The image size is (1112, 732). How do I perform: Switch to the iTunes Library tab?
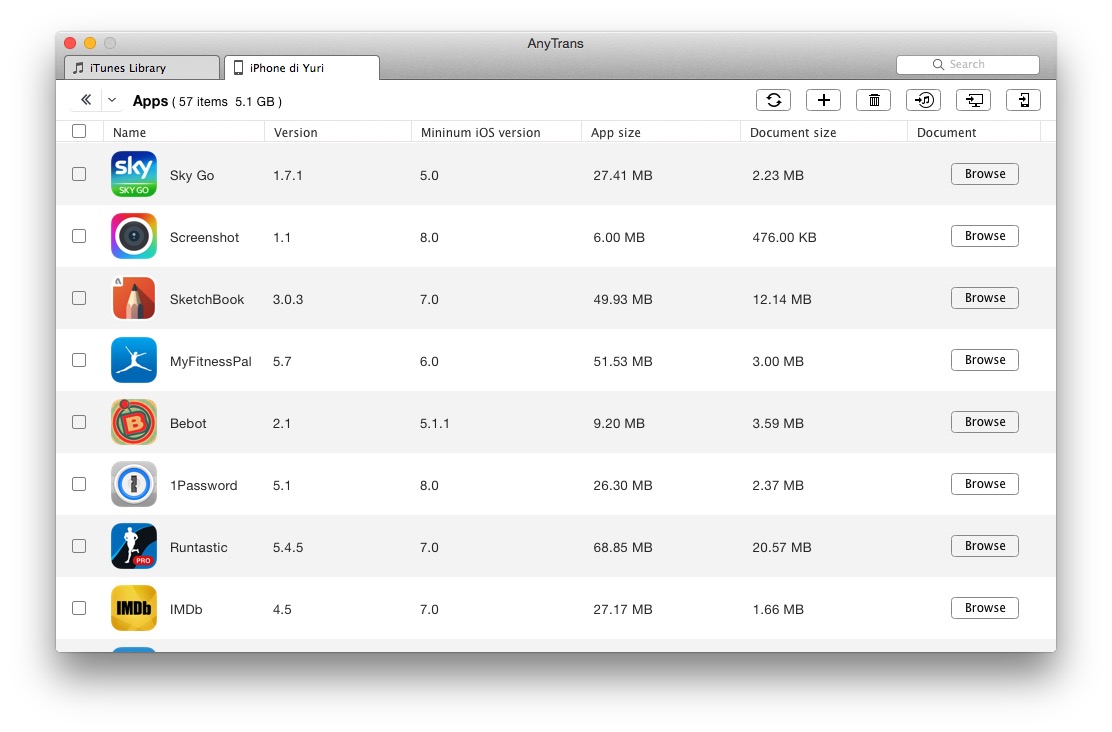pyautogui.click(x=142, y=68)
